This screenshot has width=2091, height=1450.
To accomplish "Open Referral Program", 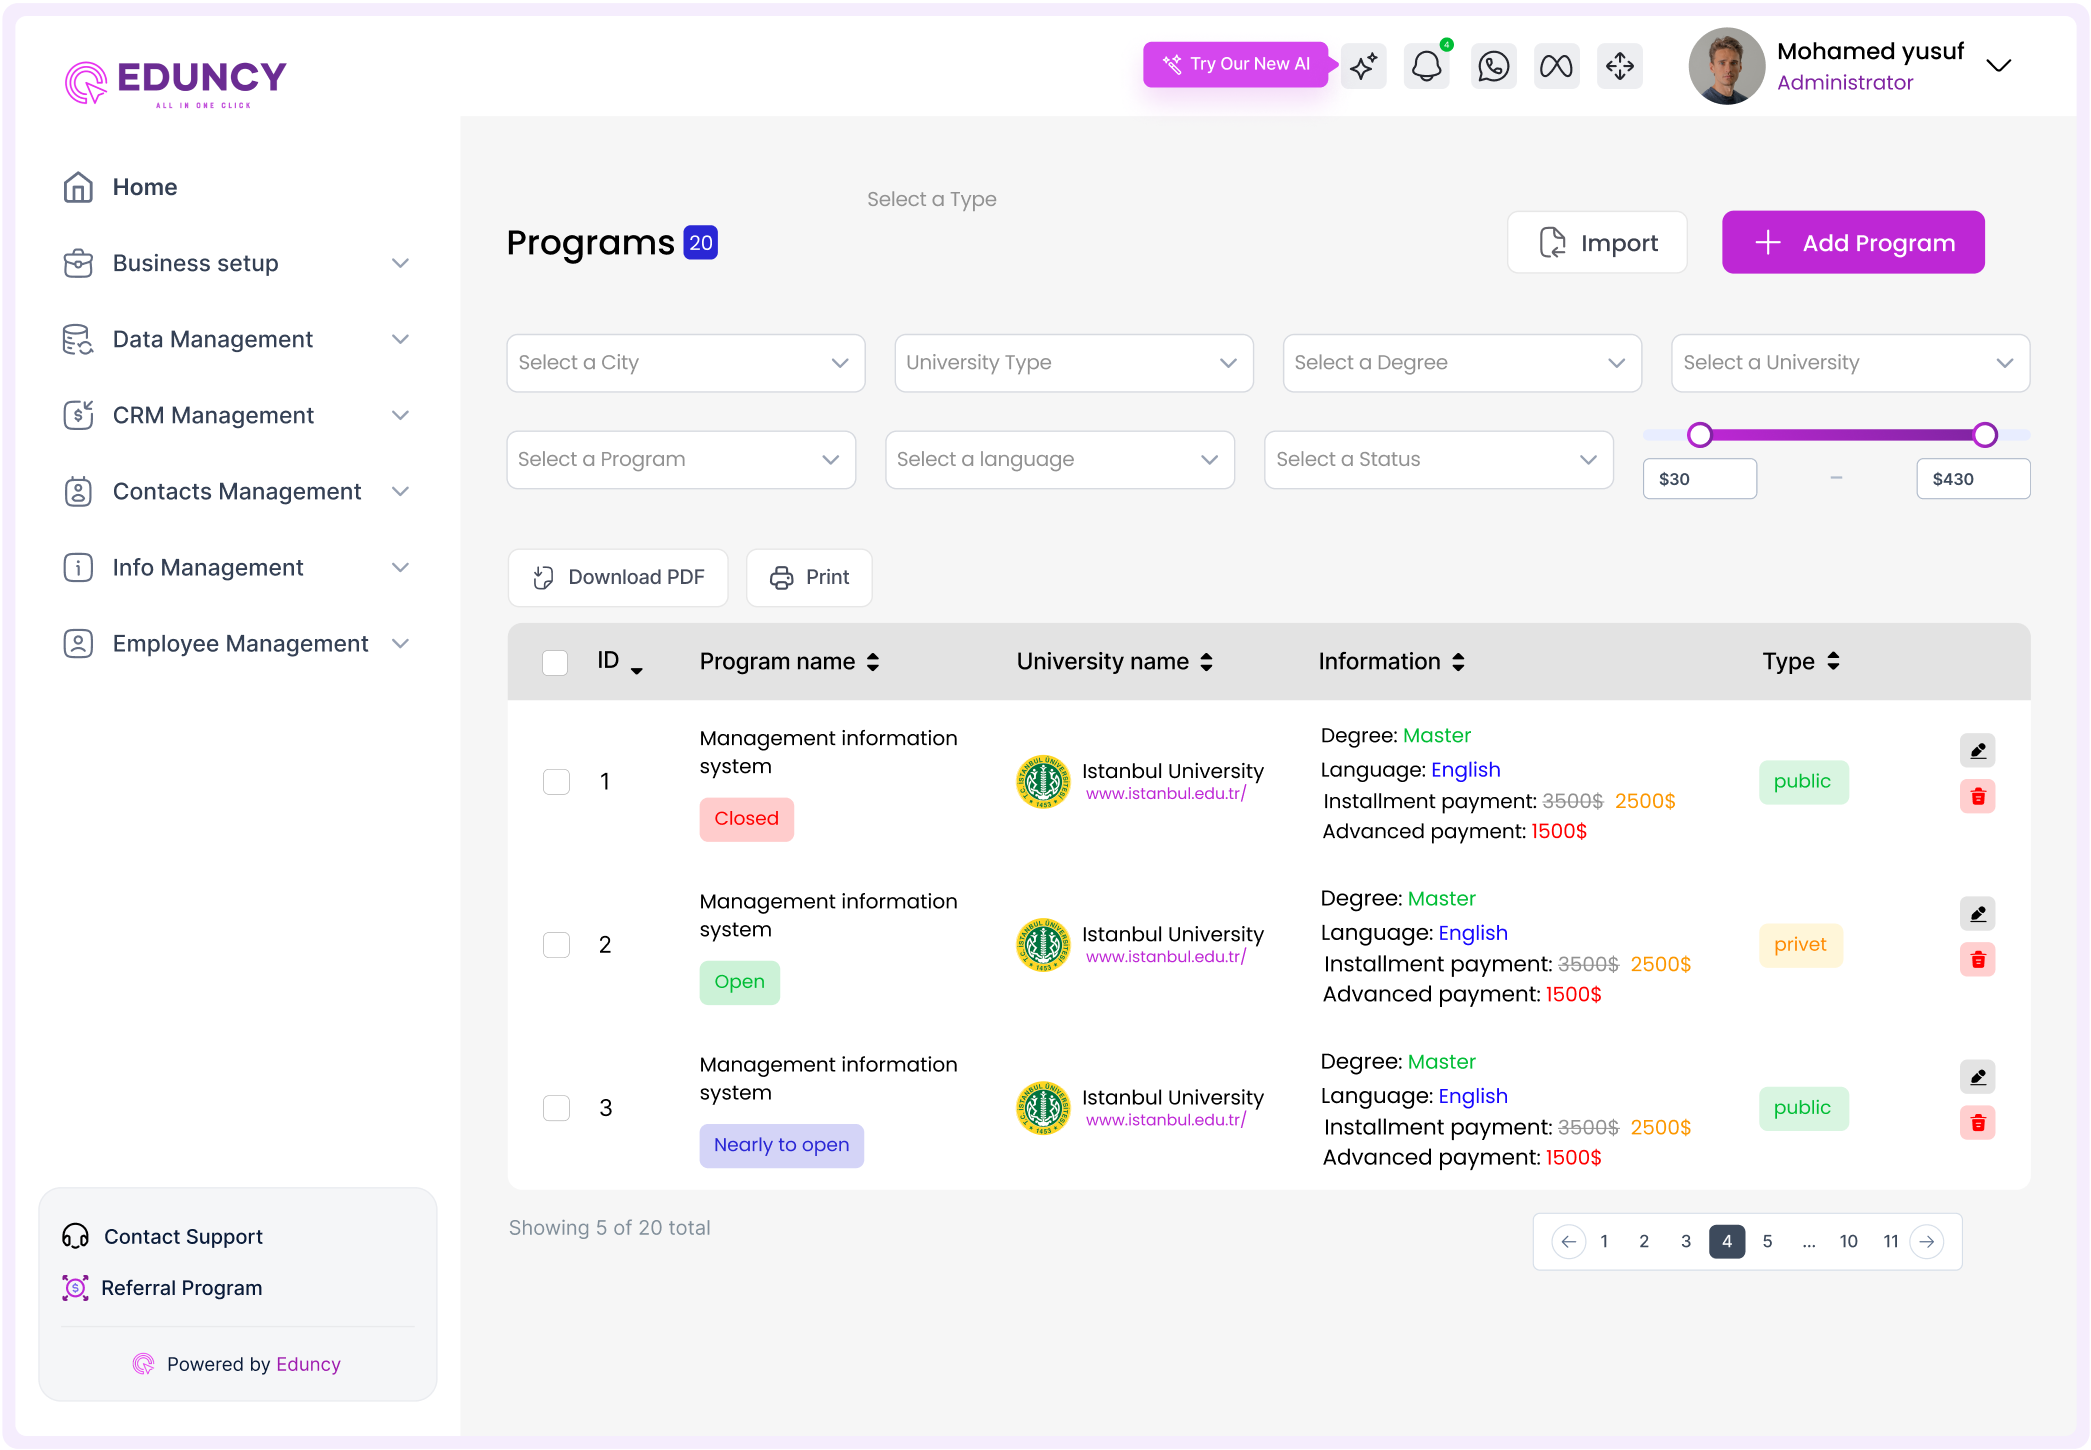I will click(x=162, y=1288).
